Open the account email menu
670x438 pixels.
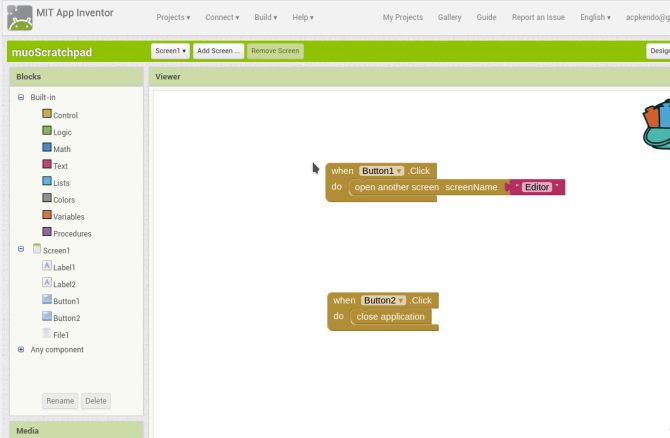648,18
